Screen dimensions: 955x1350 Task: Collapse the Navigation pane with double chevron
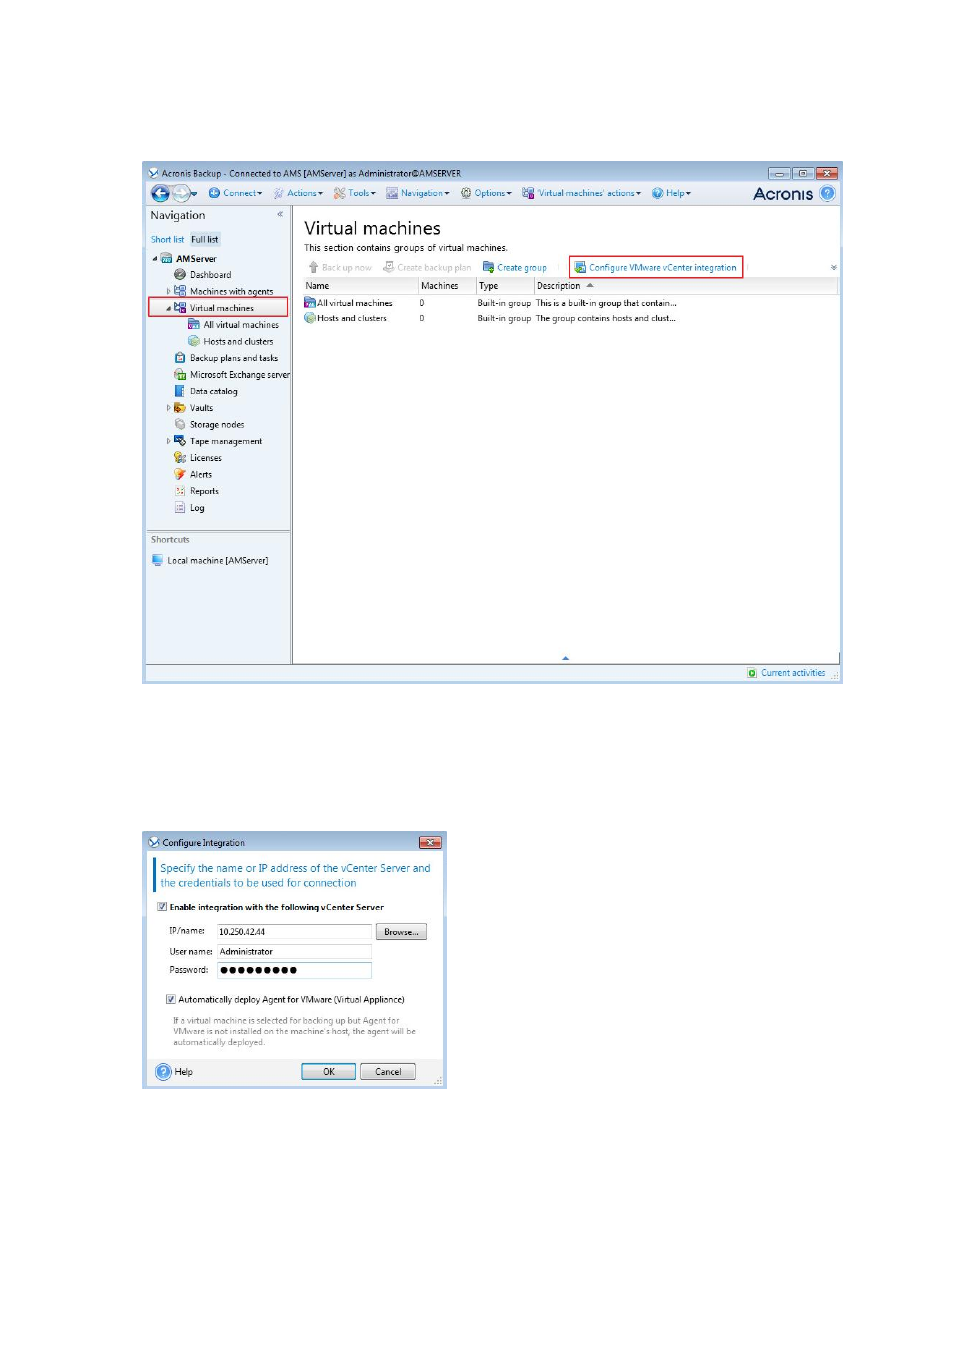[x=280, y=214]
